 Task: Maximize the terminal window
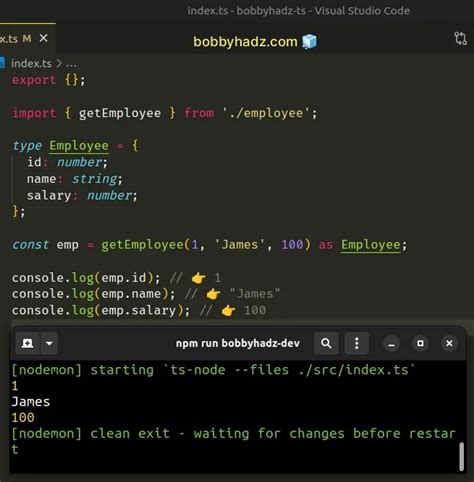click(420, 344)
